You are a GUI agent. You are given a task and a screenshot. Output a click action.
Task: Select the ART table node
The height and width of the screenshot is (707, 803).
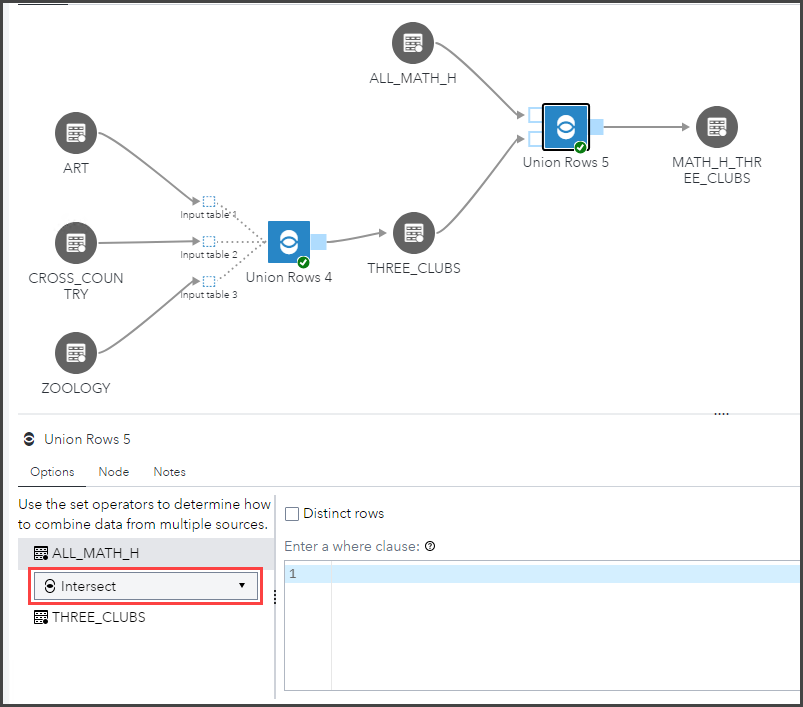[x=75, y=132]
